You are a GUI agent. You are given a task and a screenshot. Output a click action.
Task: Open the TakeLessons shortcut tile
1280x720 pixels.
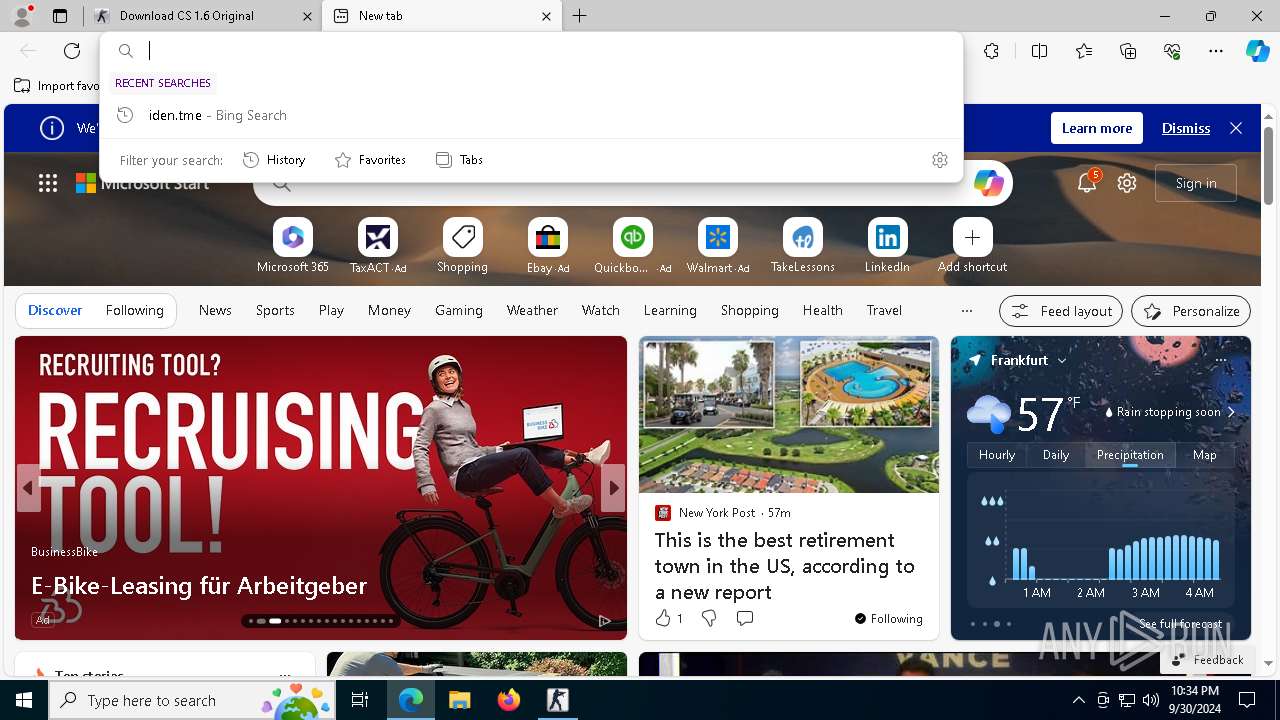[x=802, y=245]
